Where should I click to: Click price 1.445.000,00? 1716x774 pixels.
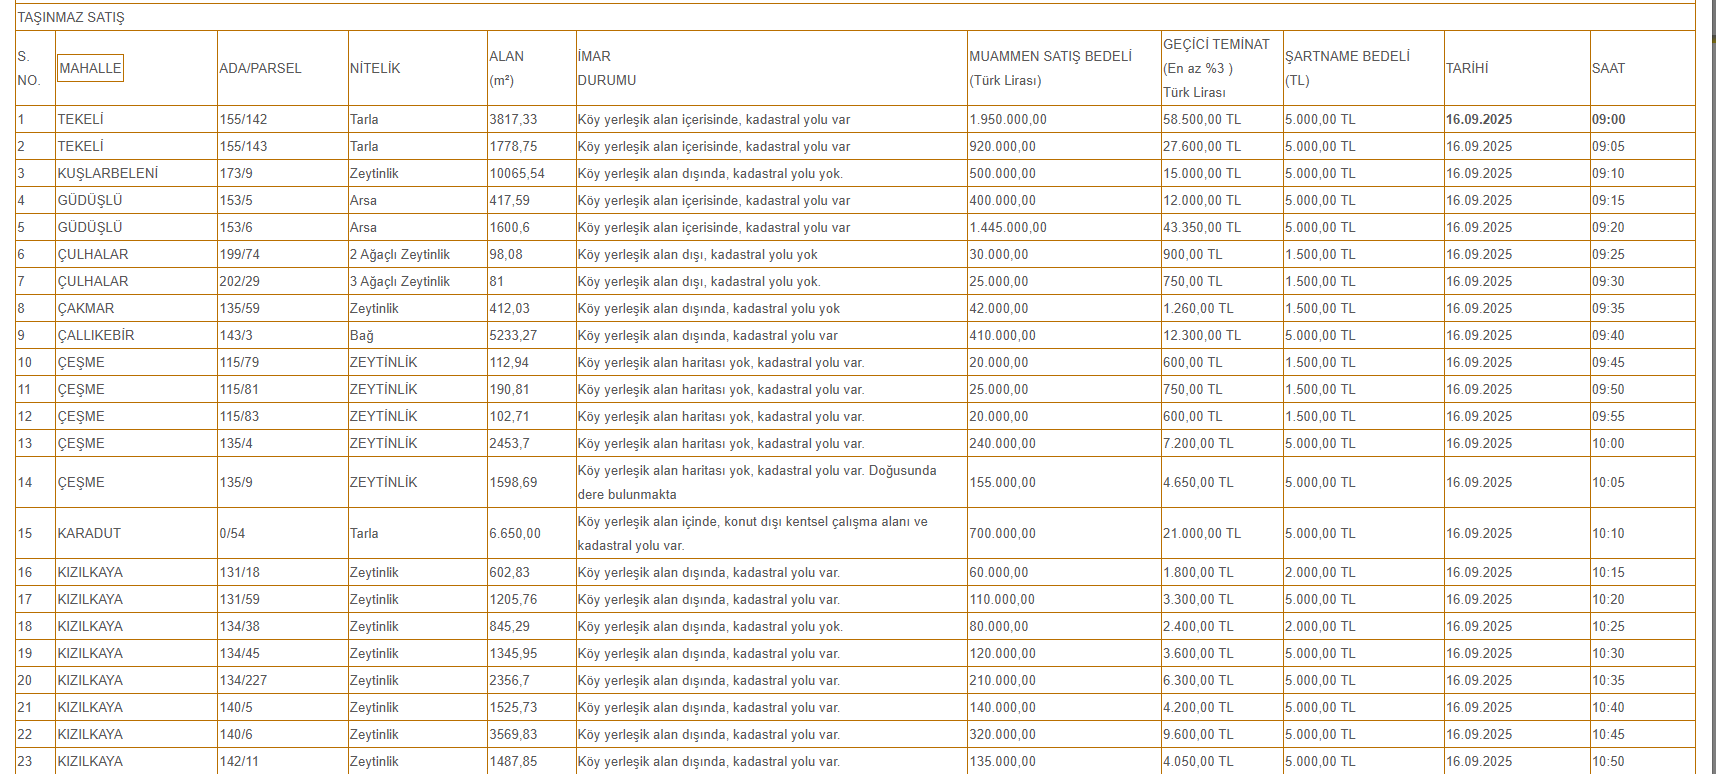[1008, 227]
